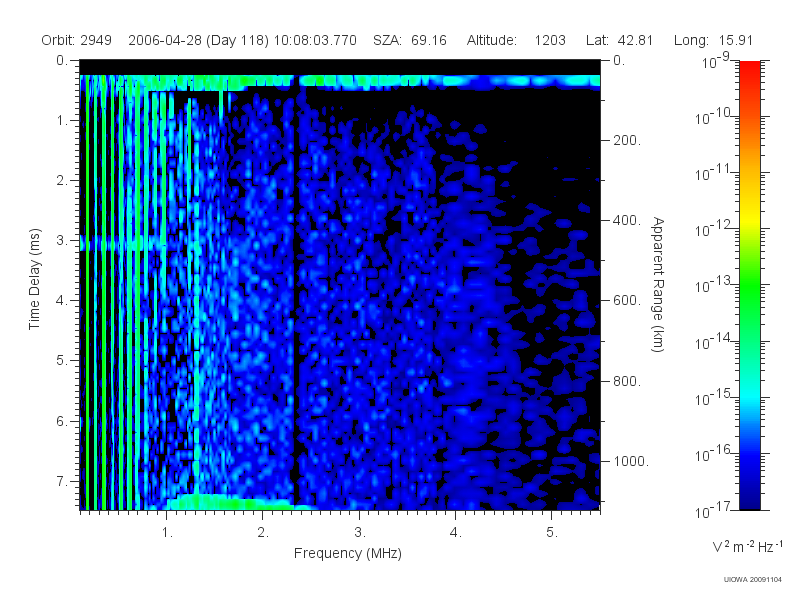Image resolution: width=800 pixels, height=600 pixels.
Task: Click the Apparent Range (km) axis label
Action: (x=658, y=284)
